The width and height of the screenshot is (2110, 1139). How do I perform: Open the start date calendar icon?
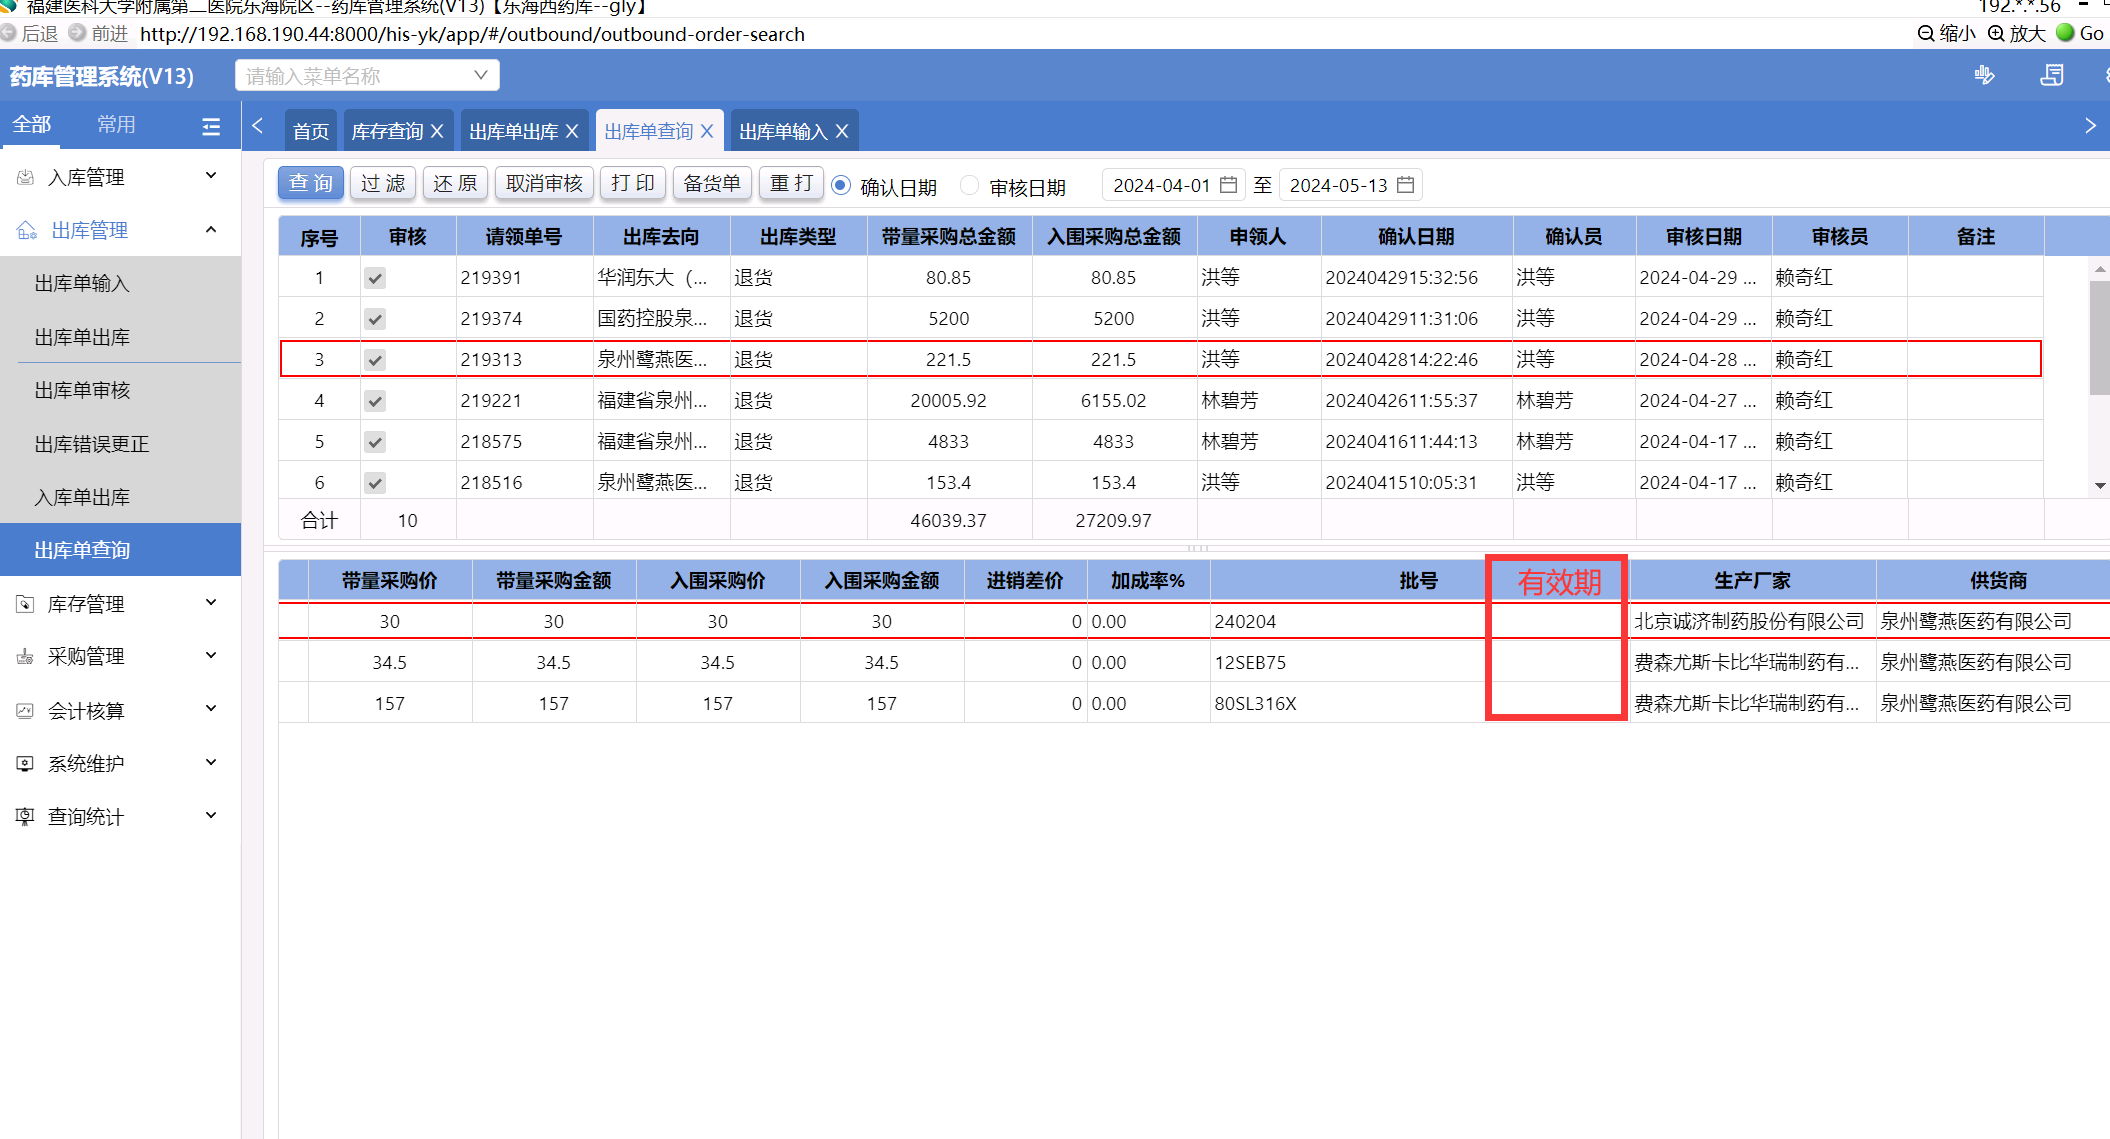tap(1229, 185)
